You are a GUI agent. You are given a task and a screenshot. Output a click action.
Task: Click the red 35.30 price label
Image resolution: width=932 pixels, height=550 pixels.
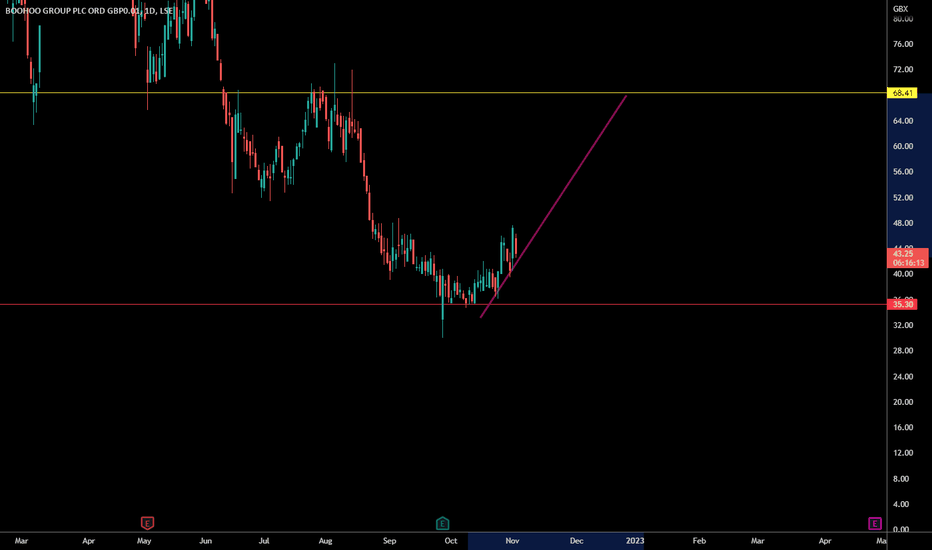902,304
